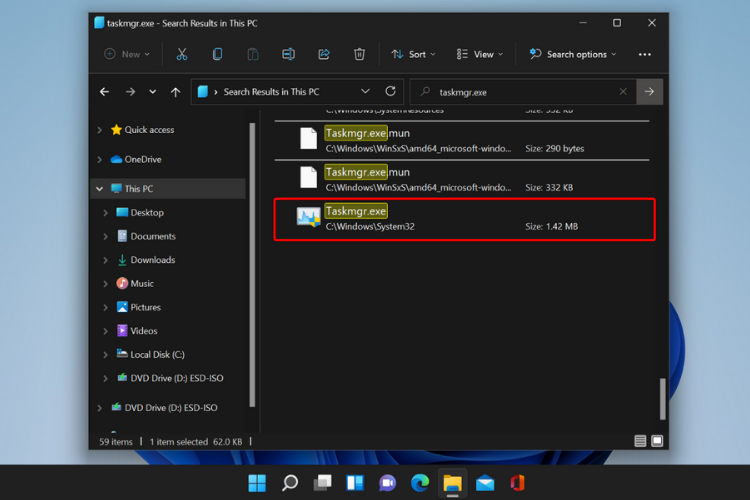Open the Search options menu
Screen dimensions: 750x500
pyautogui.click(x=573, y=55)
